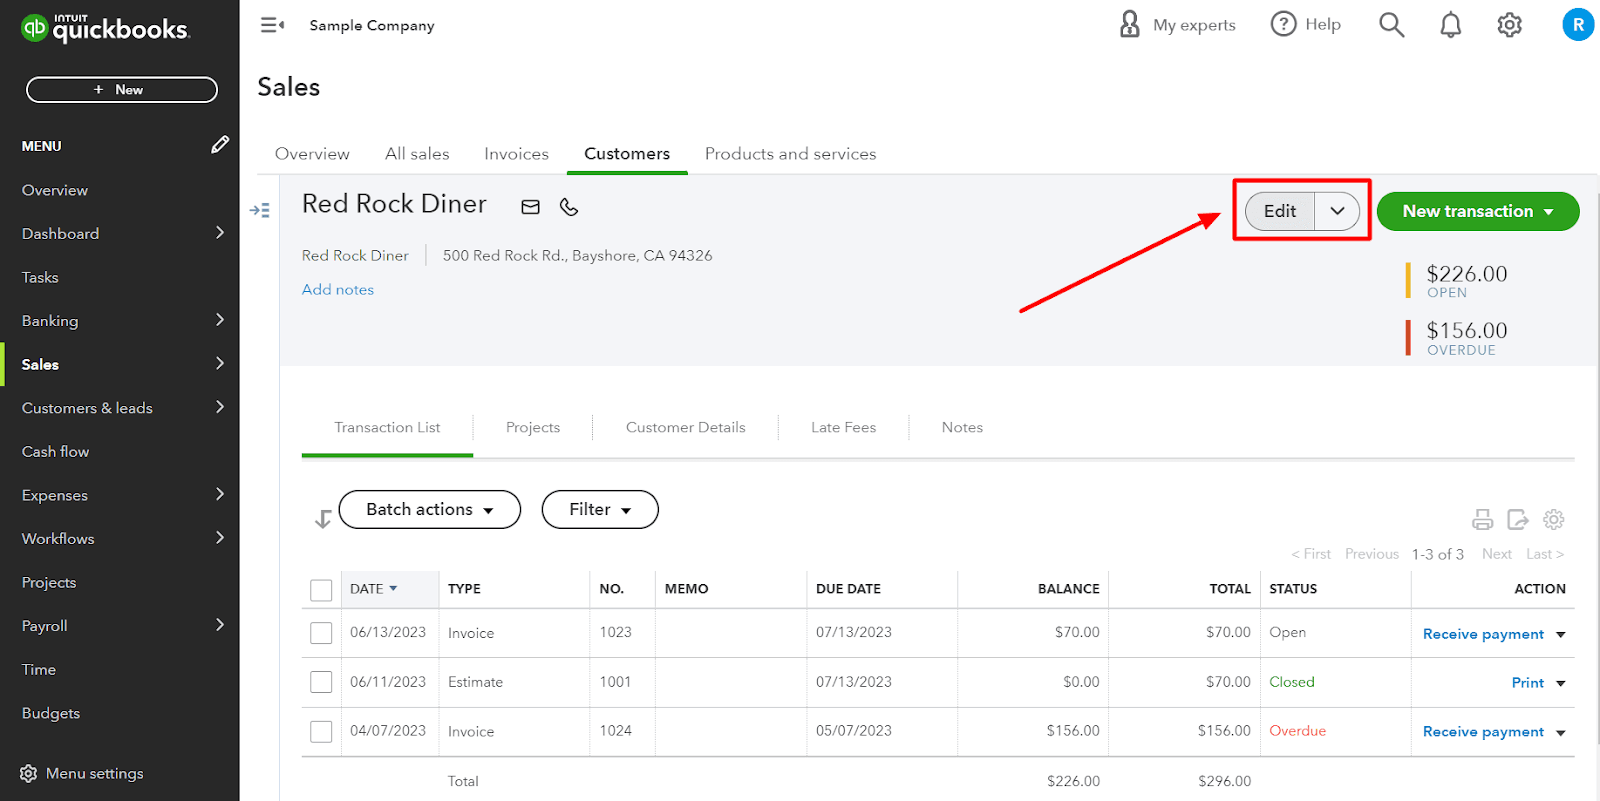Call Red Rock Diner phone icon
Viewport: 1600px width, 801px height.
tap(569, 207)
